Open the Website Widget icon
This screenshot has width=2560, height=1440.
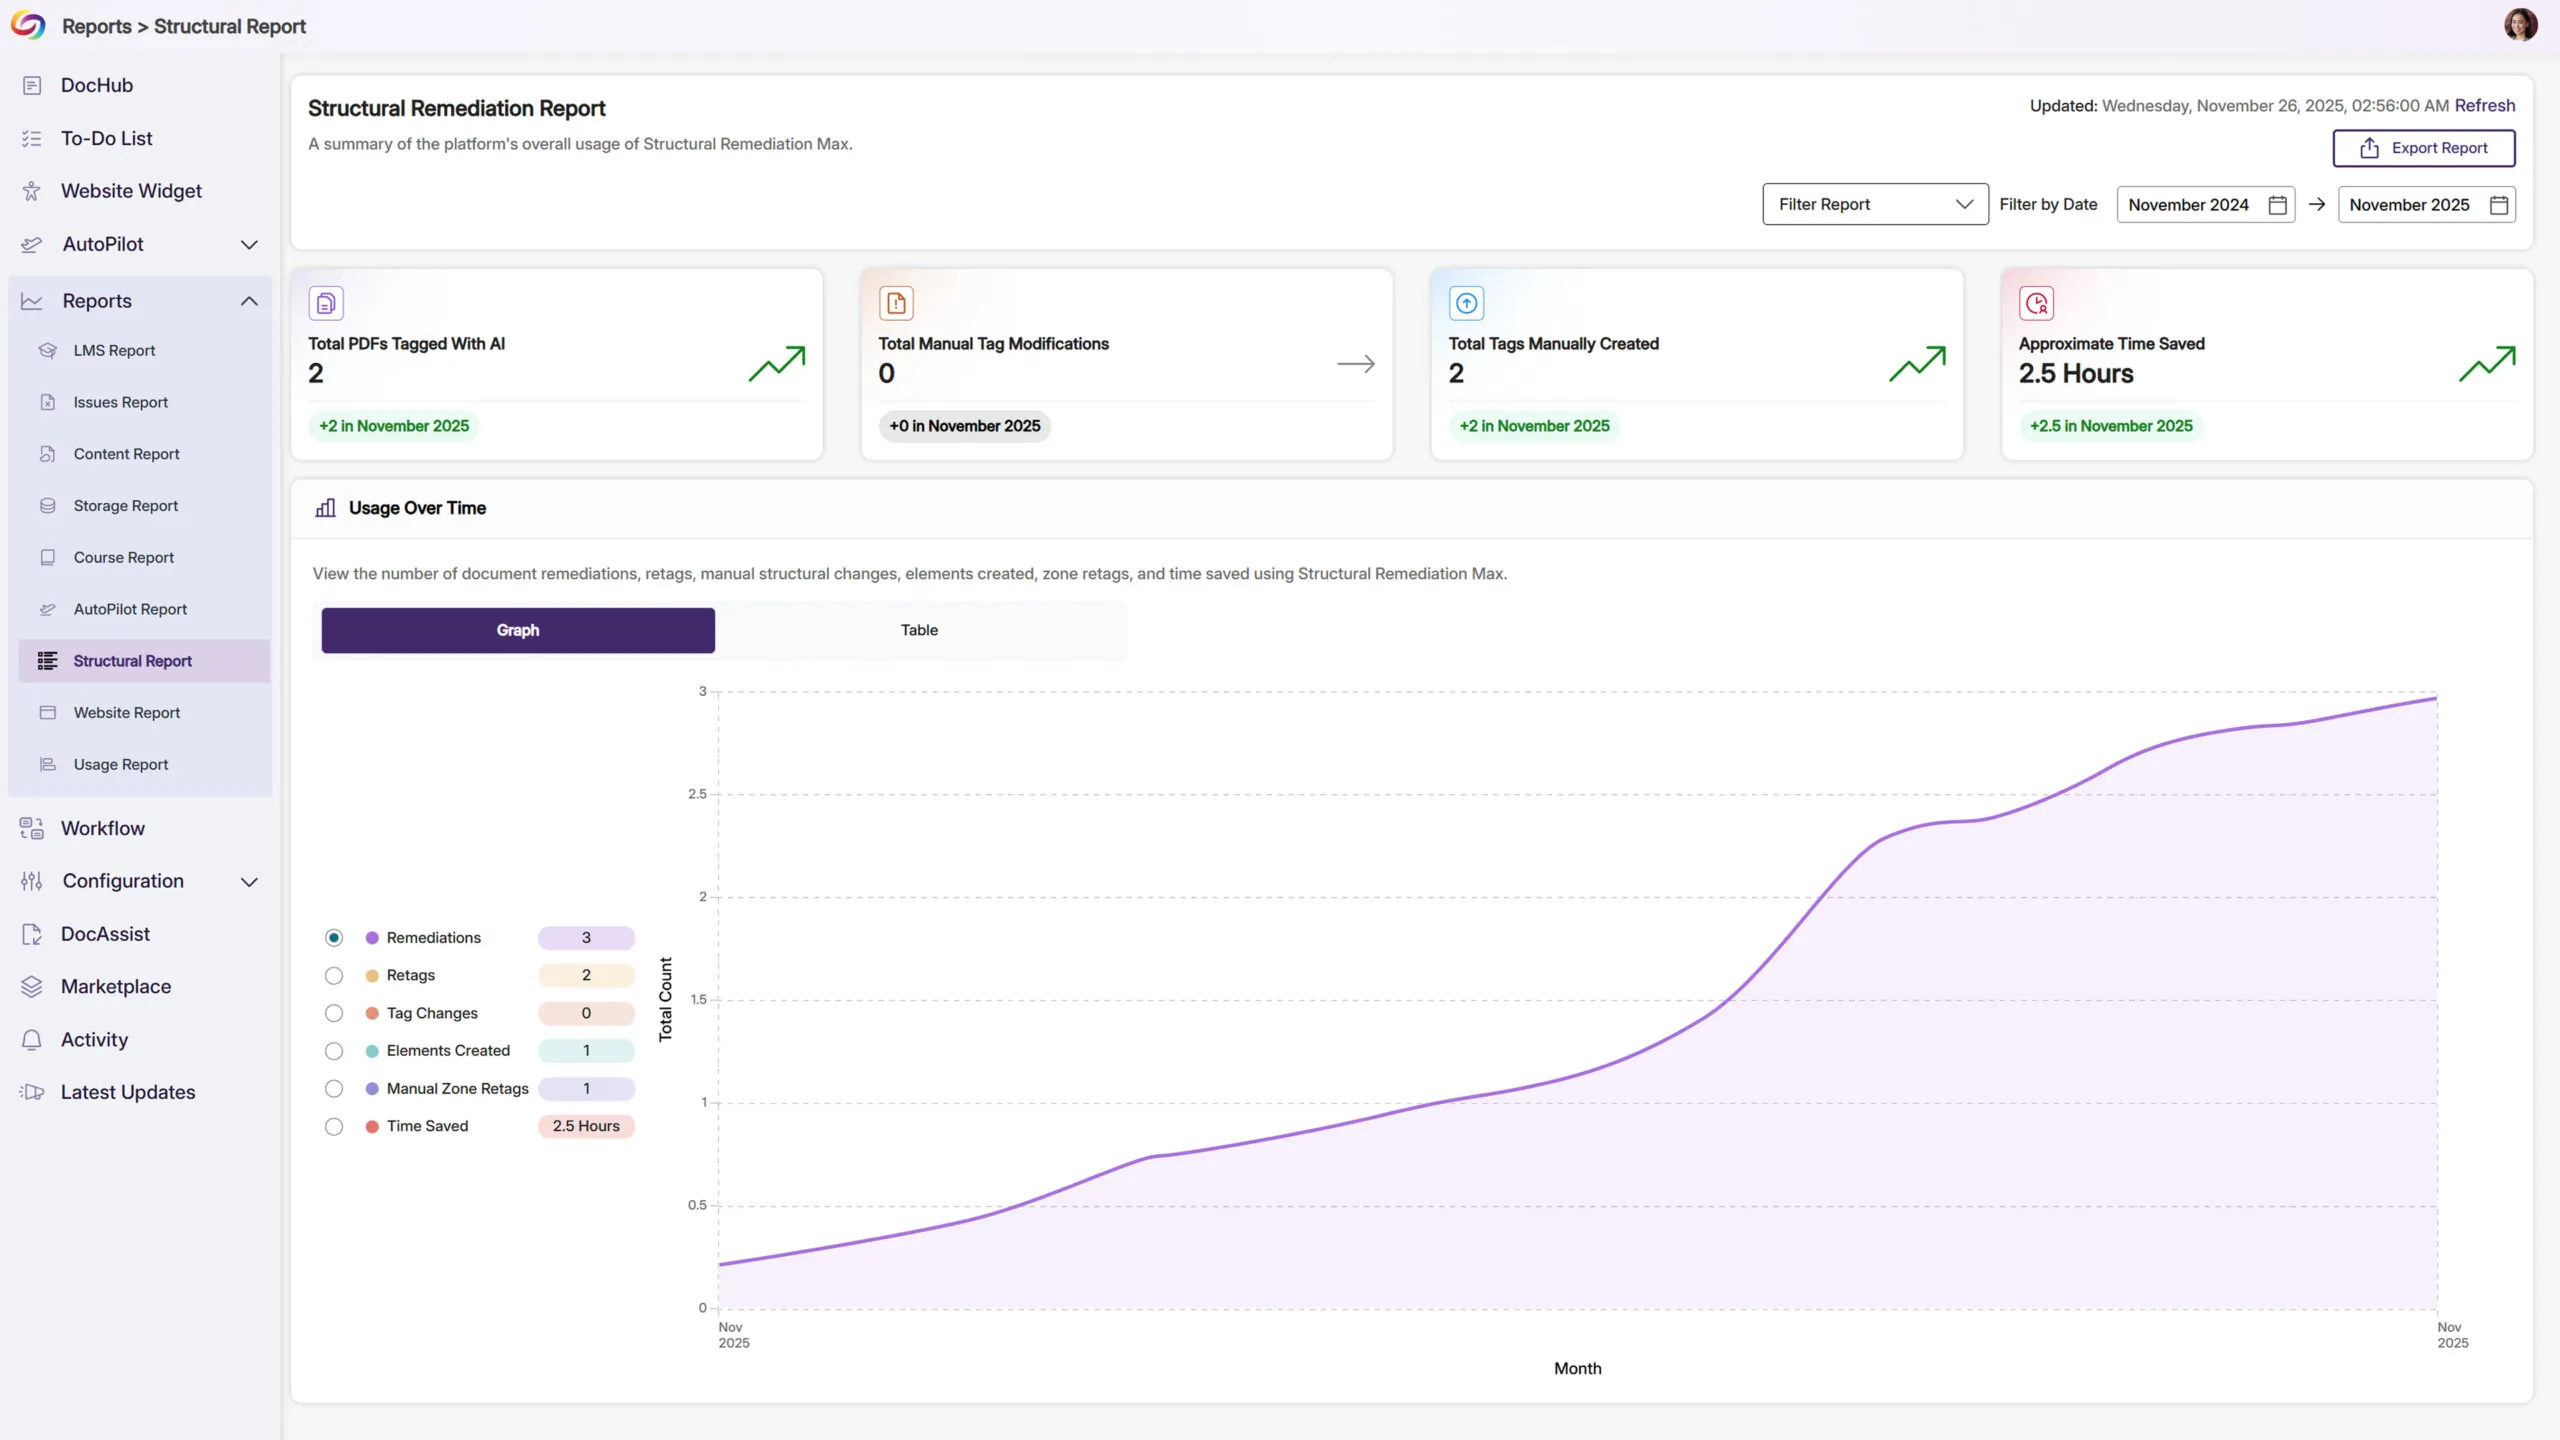(x=32, y=191)
